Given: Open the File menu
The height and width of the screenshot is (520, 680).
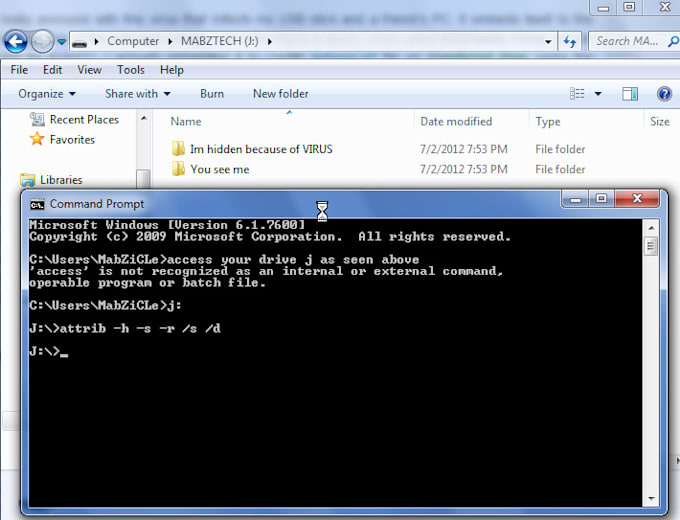Looking at the screenshot, I should (19, 70).
